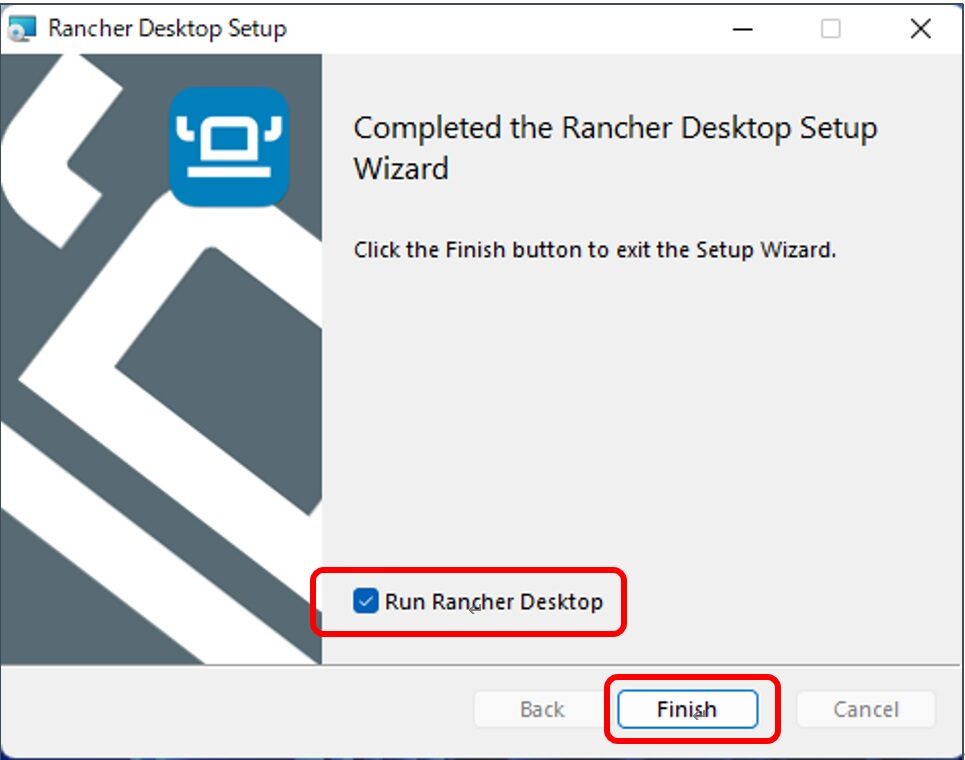Click the disabled Back button
965x760 pixels.
point(542,709)
